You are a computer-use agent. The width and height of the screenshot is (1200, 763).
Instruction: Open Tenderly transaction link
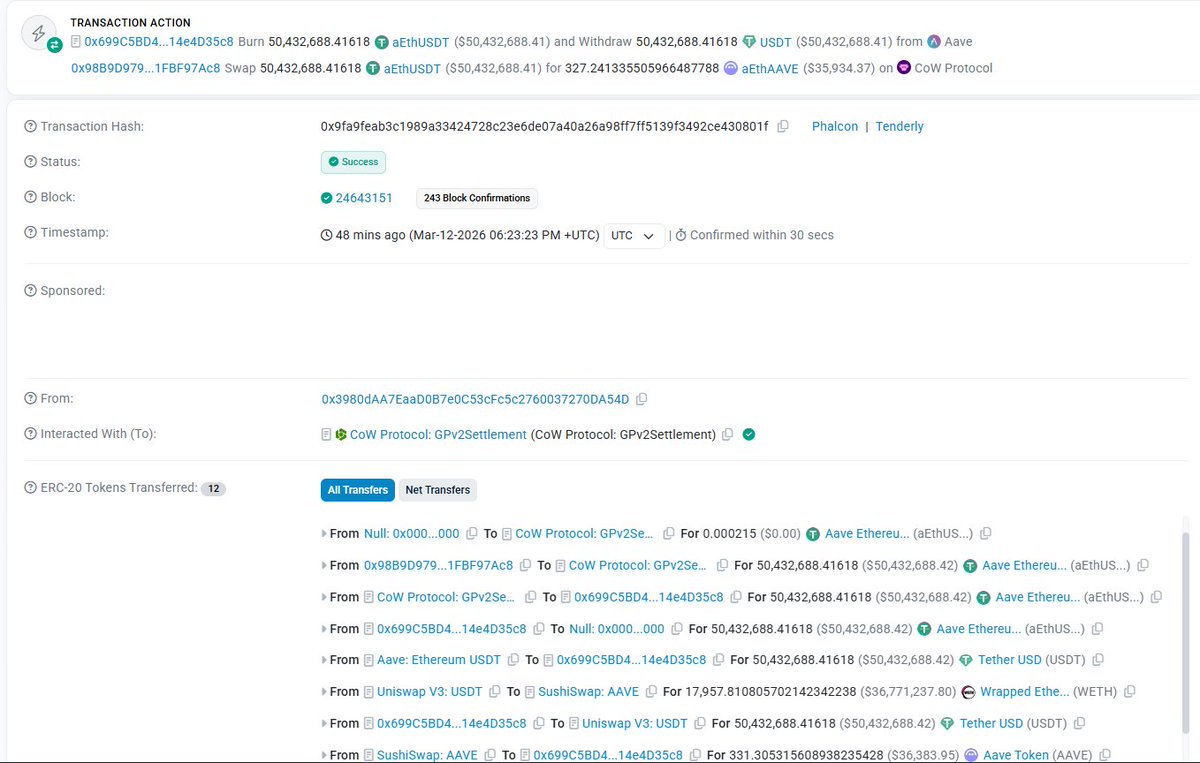tap(900, 127)
